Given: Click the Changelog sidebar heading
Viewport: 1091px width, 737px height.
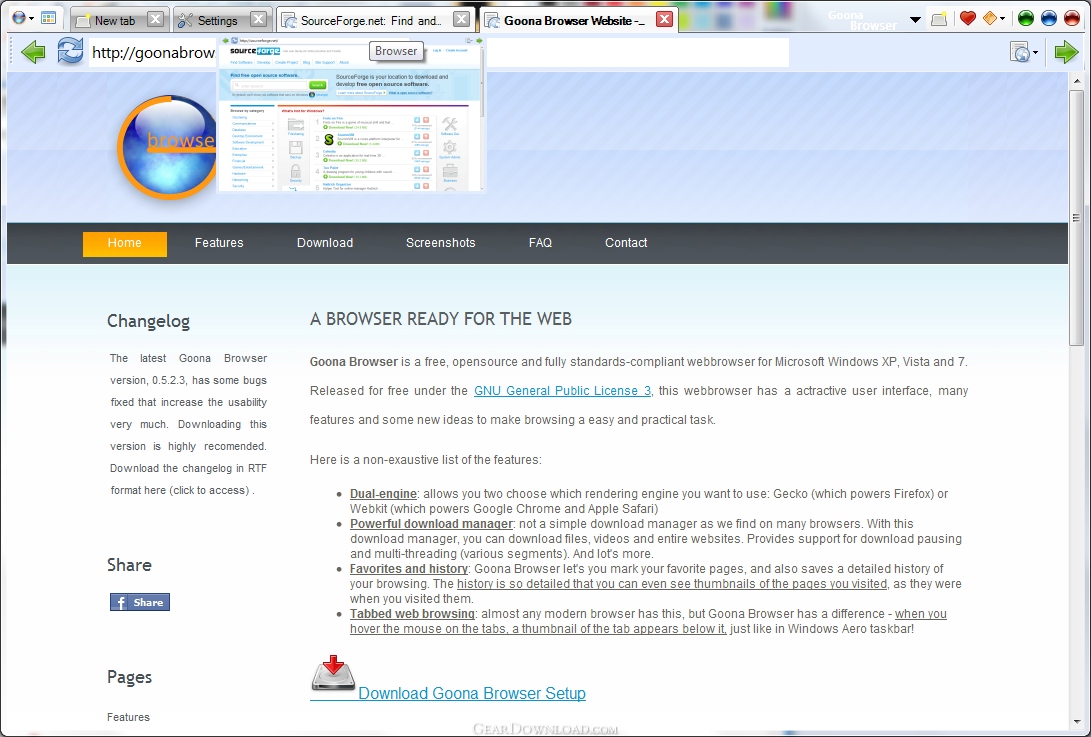Looking at the screenshot, I should point(148,321).
